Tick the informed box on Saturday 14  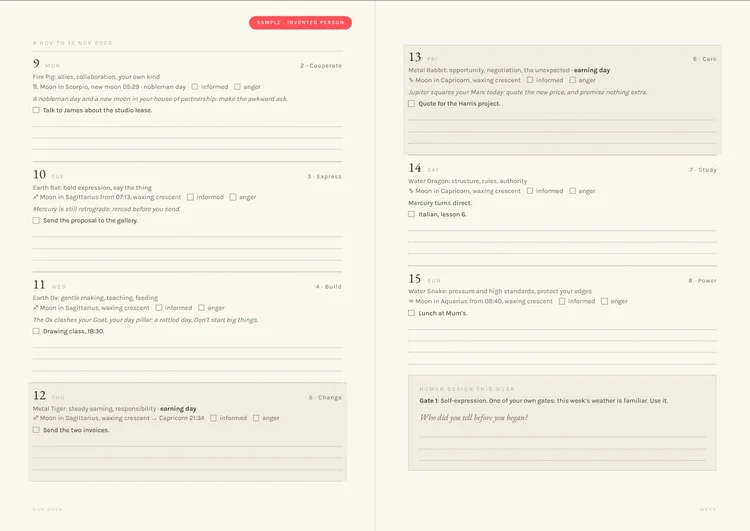pos(529,191)
